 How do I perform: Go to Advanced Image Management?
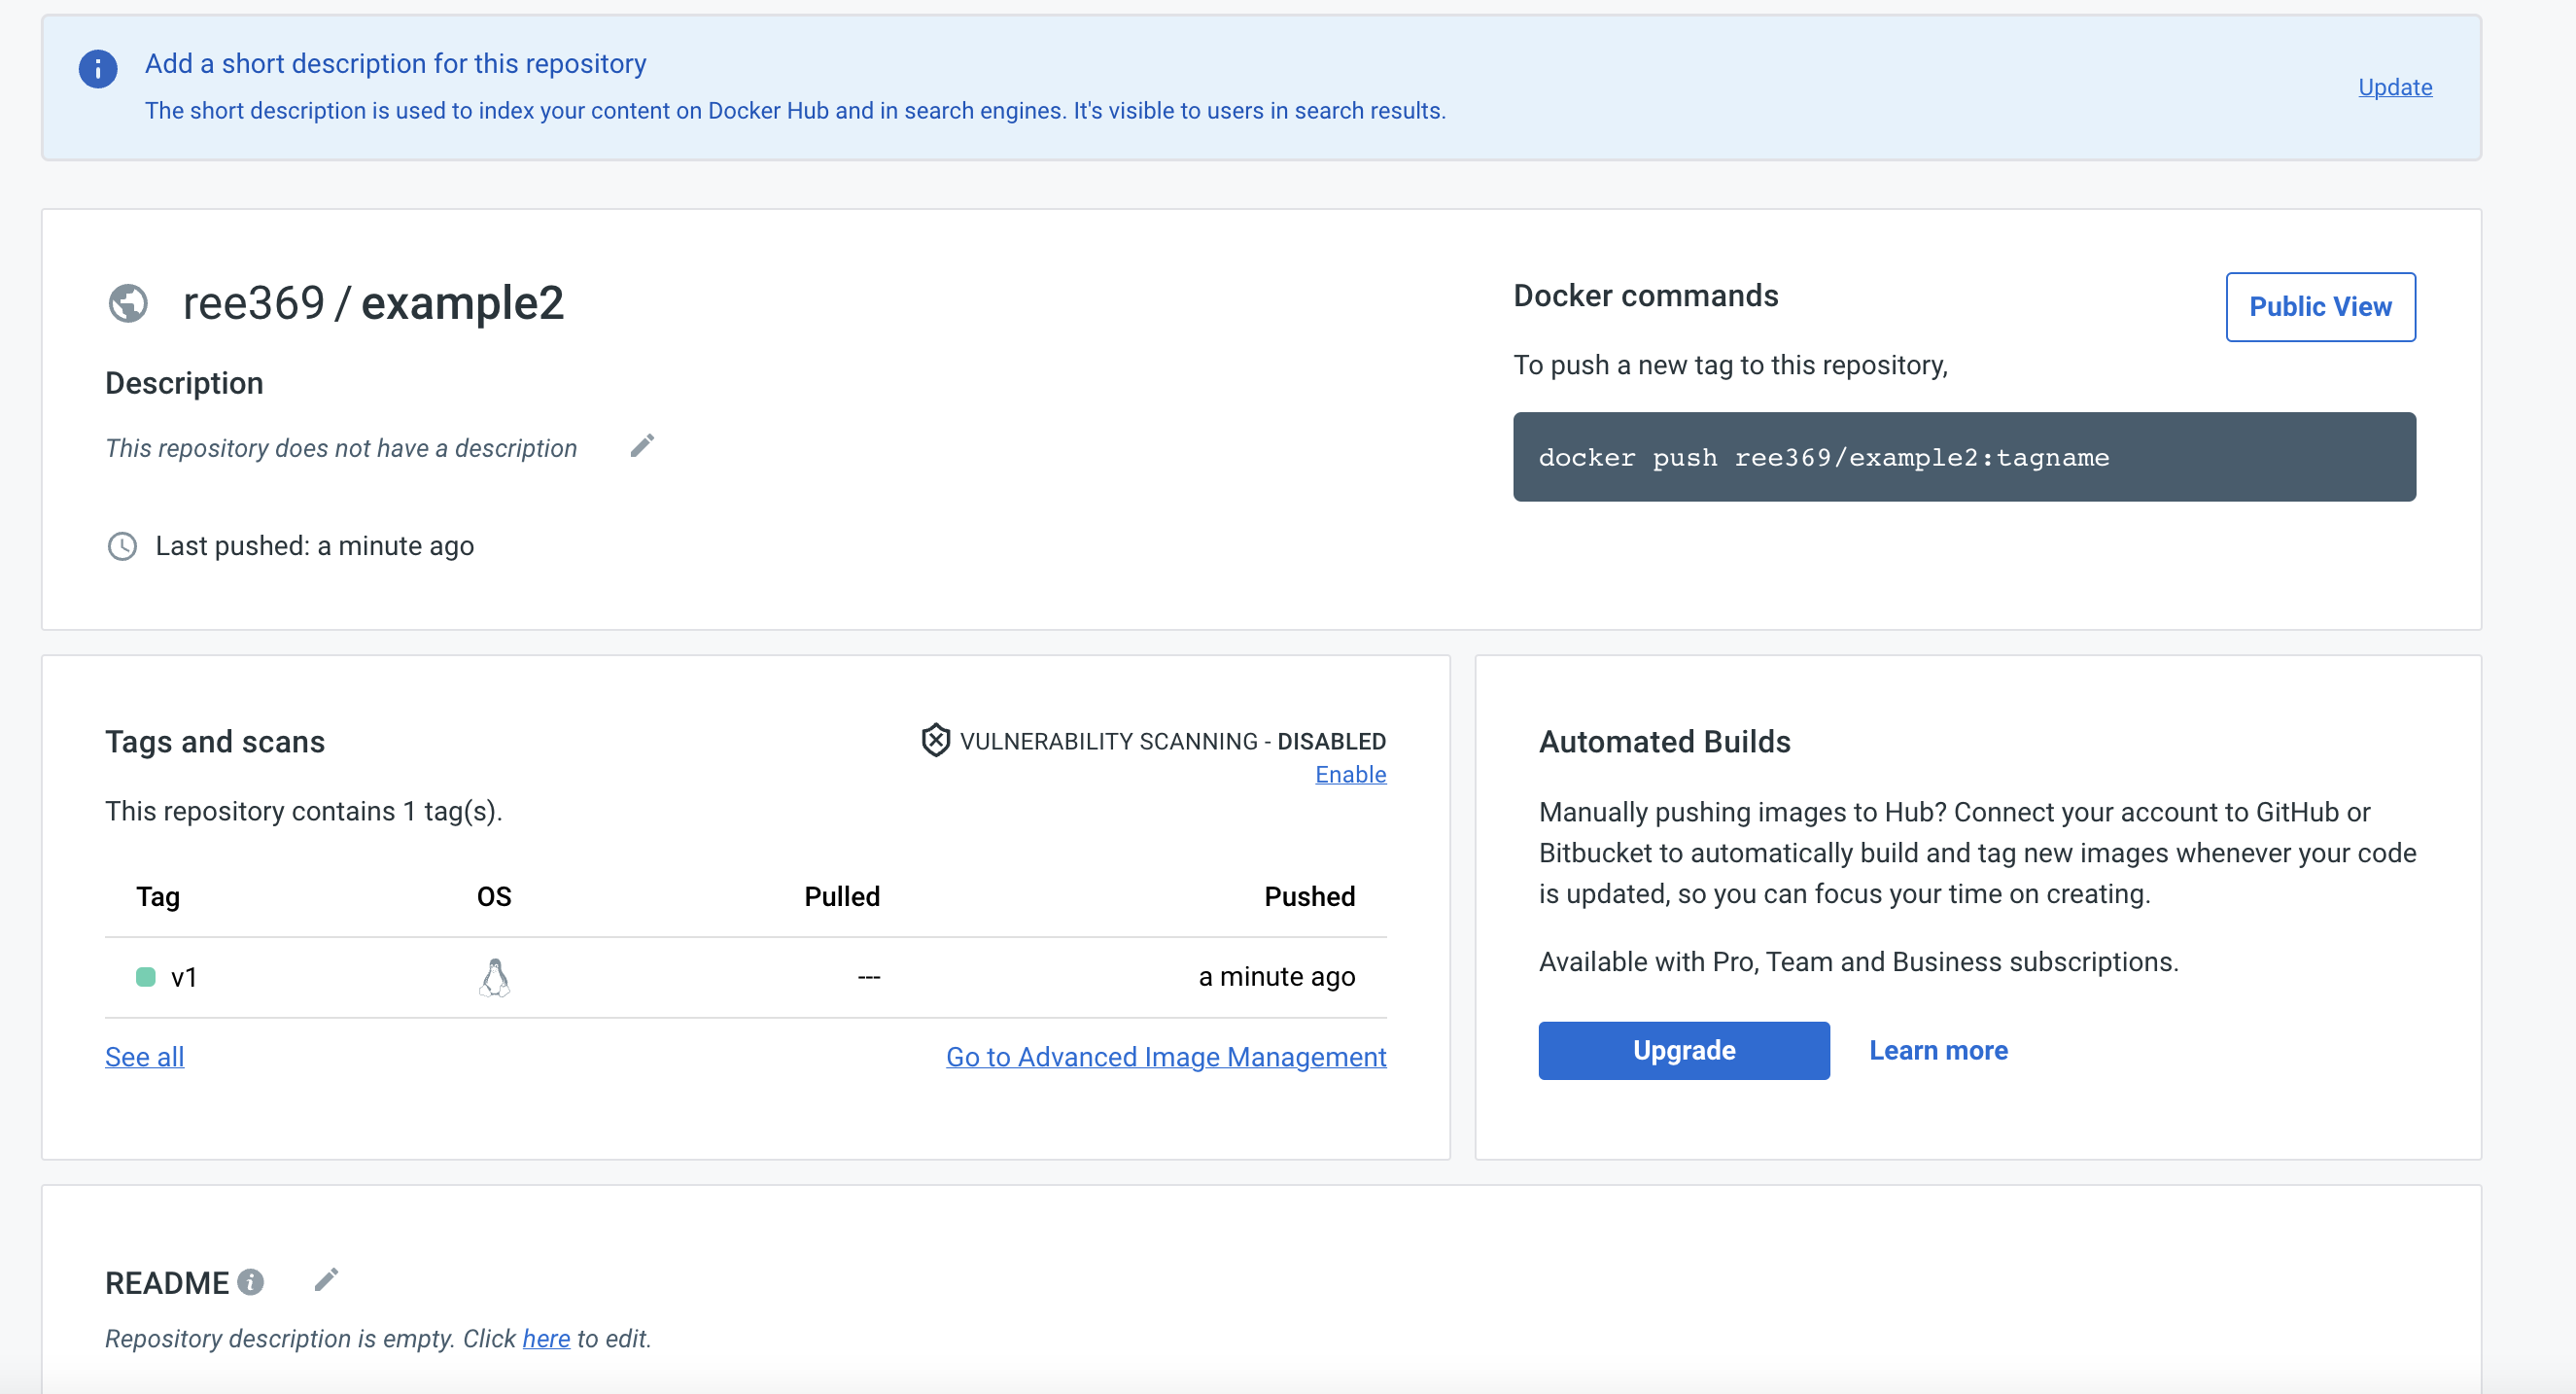coord(1165,1056)
